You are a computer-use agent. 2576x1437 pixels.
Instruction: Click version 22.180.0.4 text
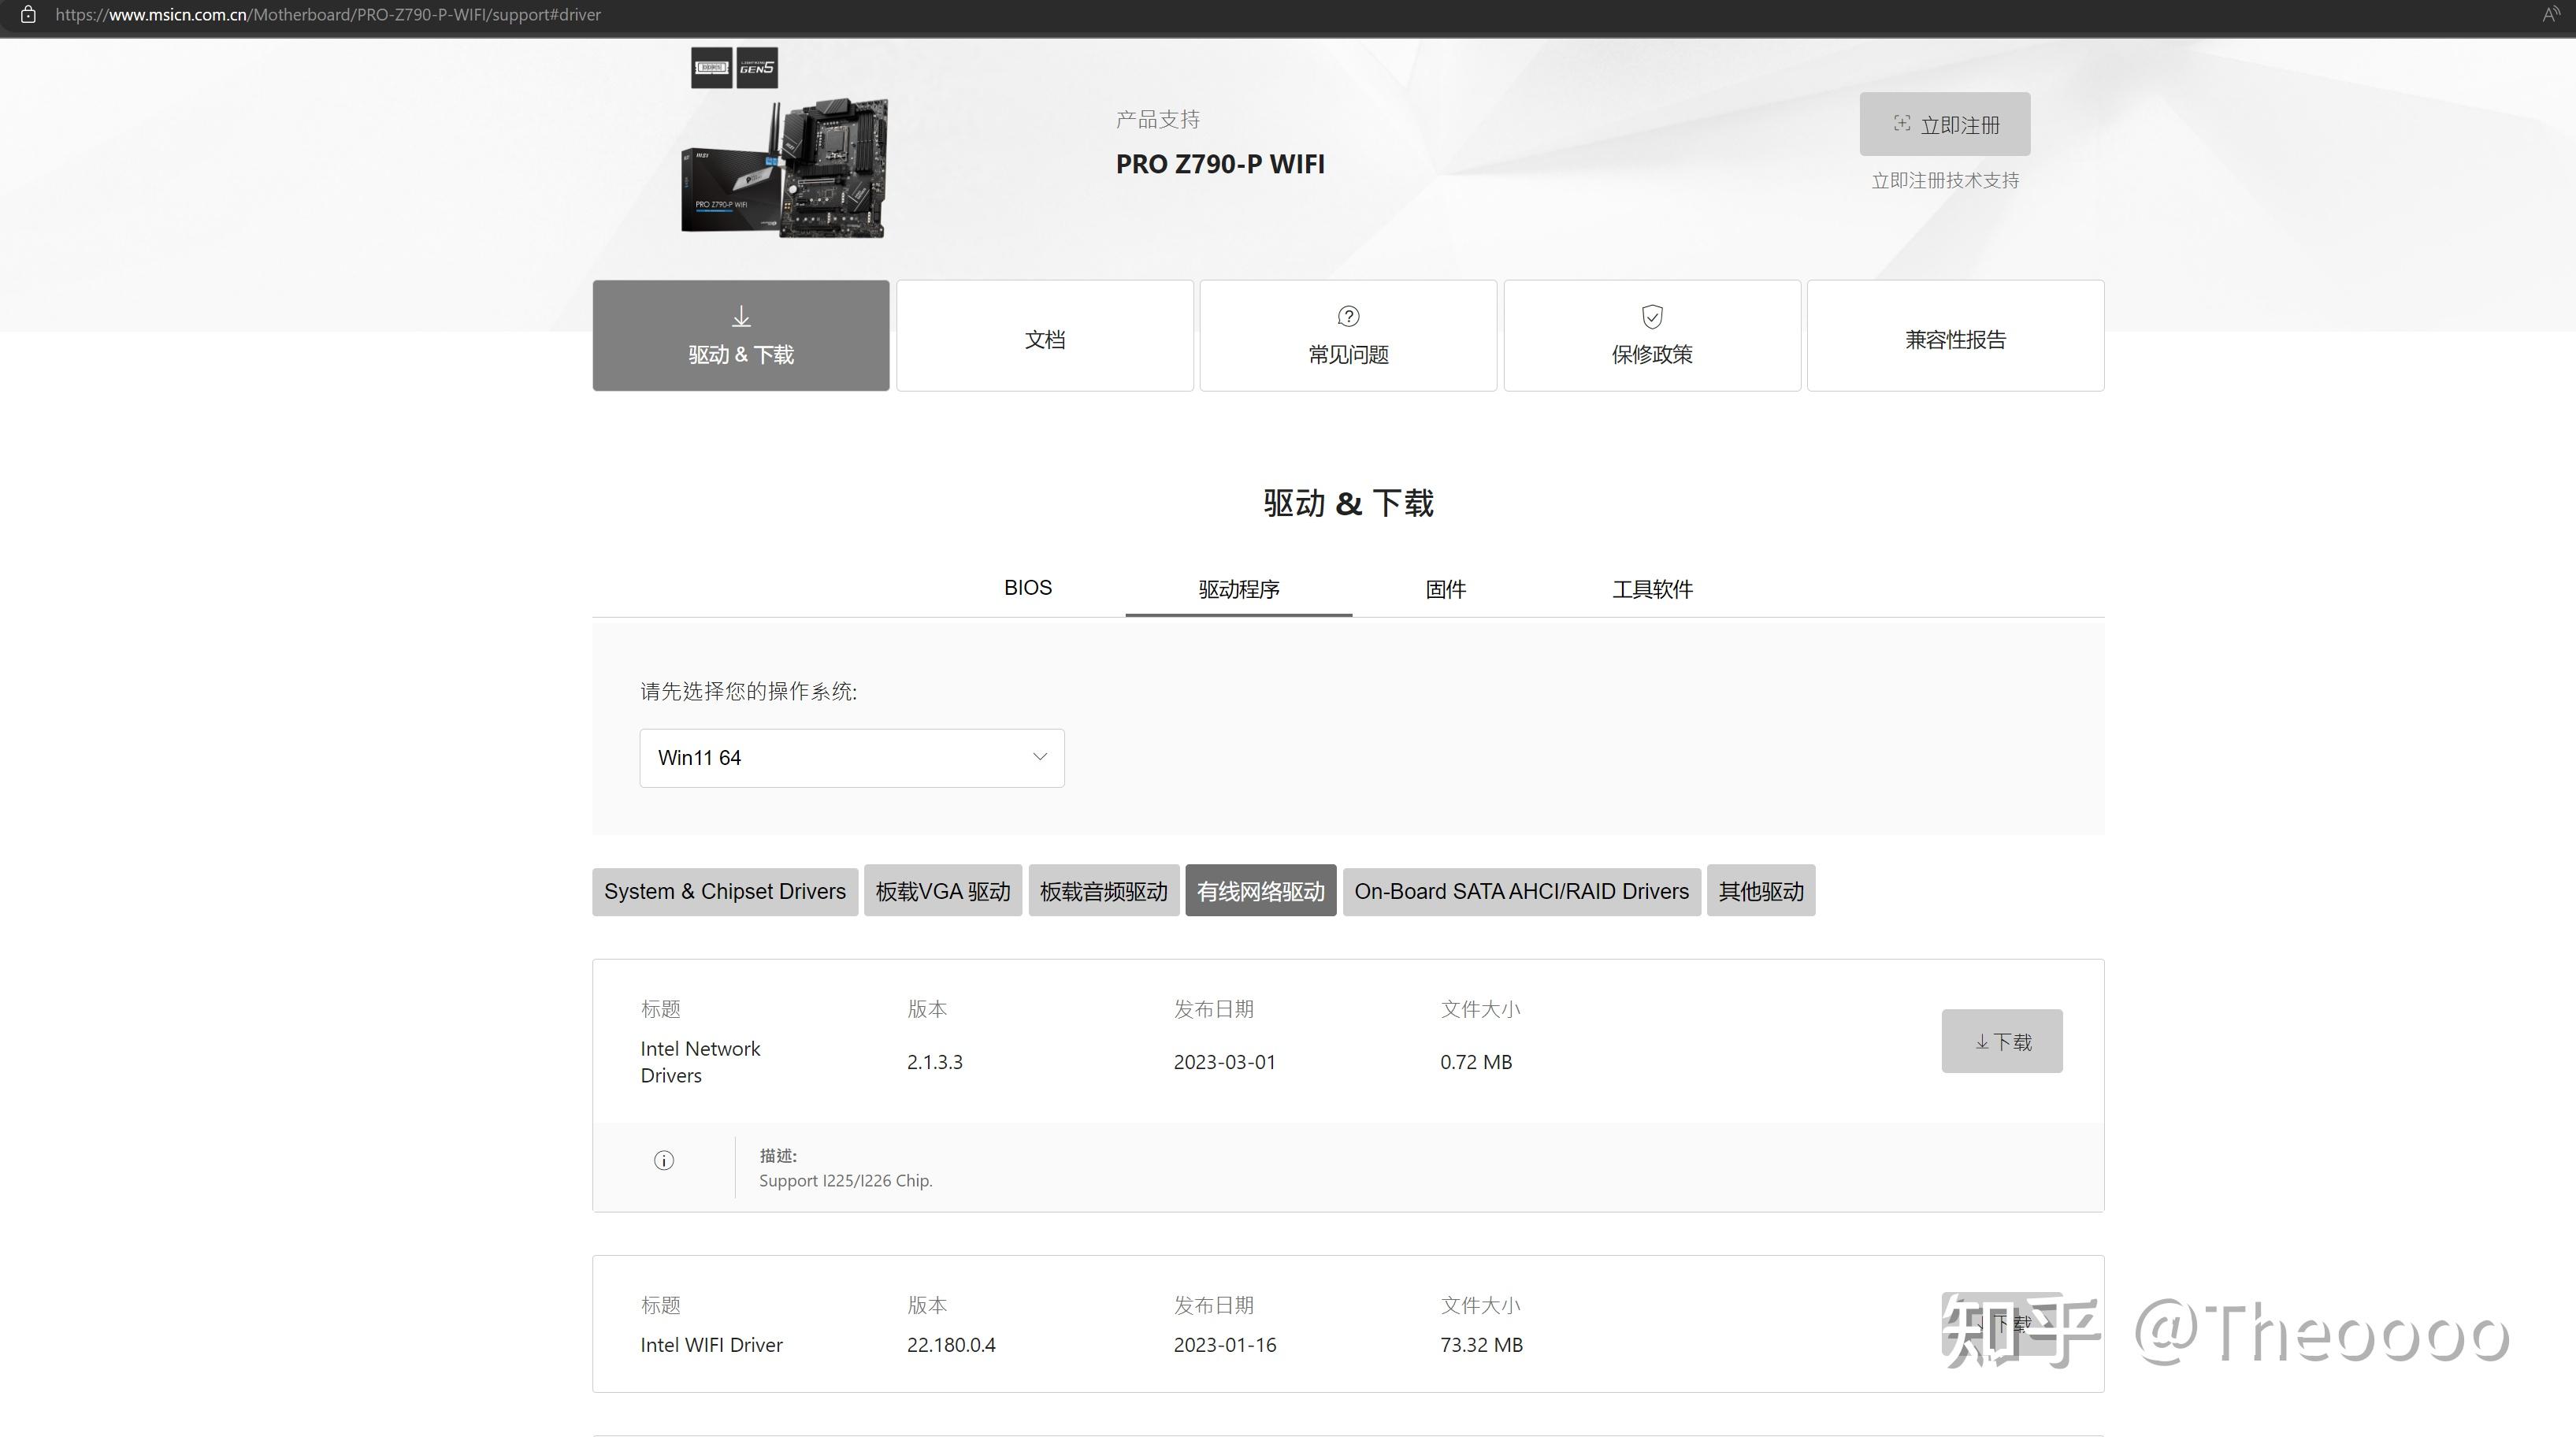[x=951, y=1345]
